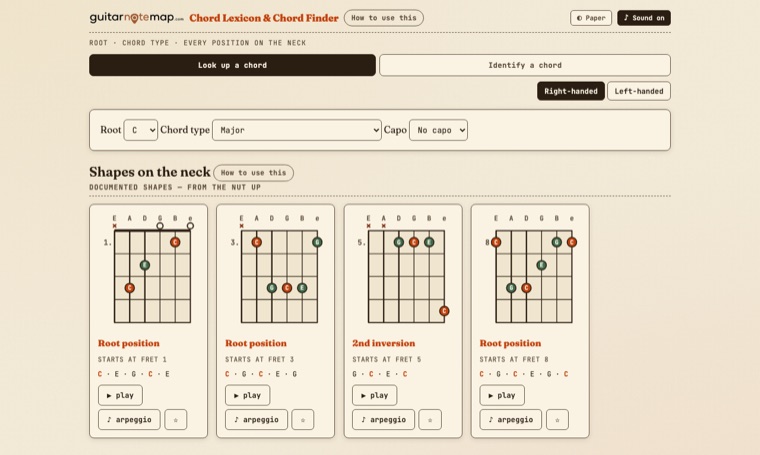Play arpeggio for the fret 8 shape
This screenshot has height=455, width=760.
tap(510, 420)
